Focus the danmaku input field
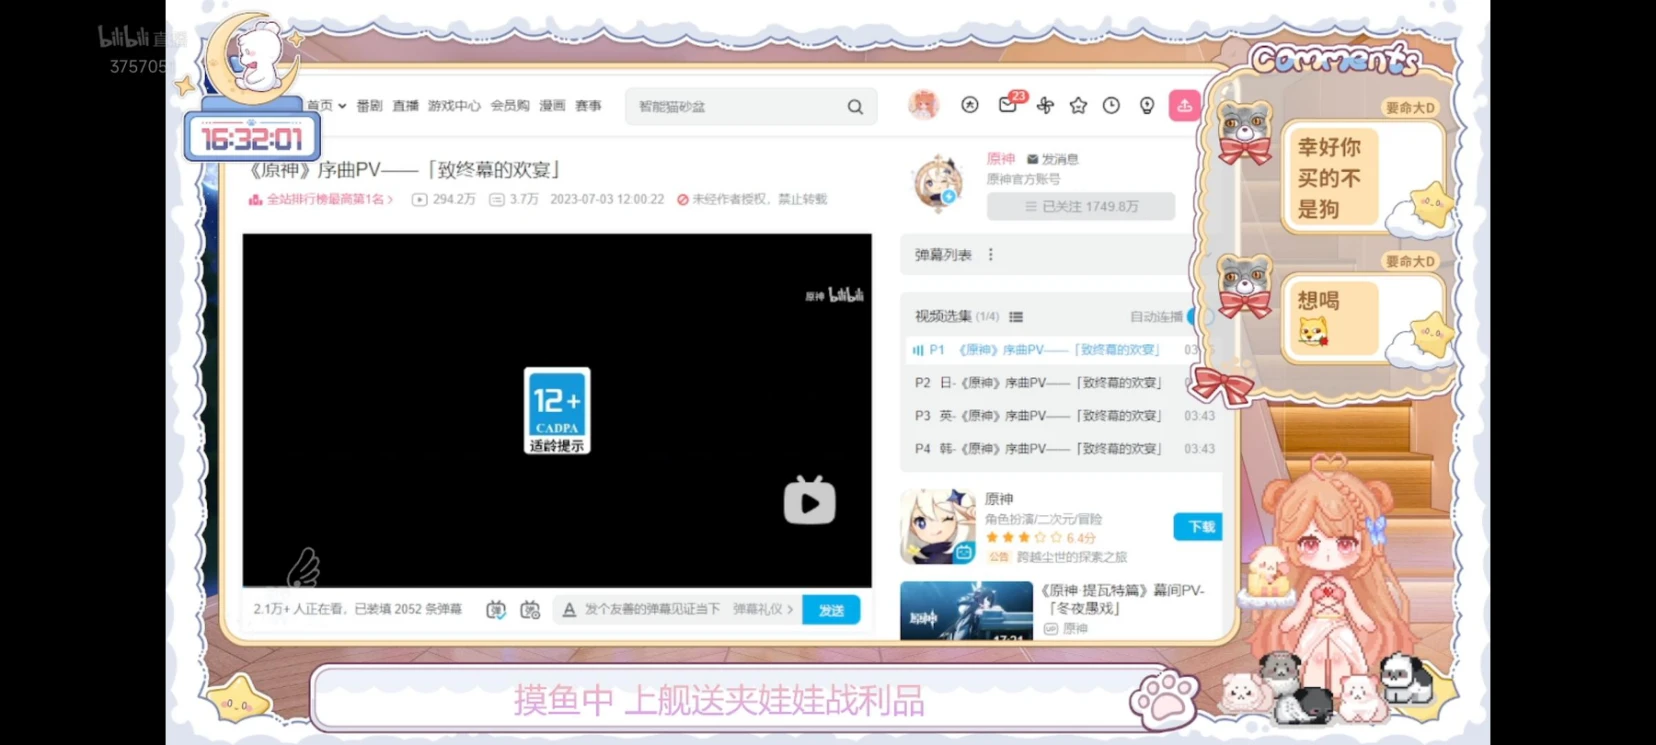Screen dimensions: 1656x745 [654, 609]
